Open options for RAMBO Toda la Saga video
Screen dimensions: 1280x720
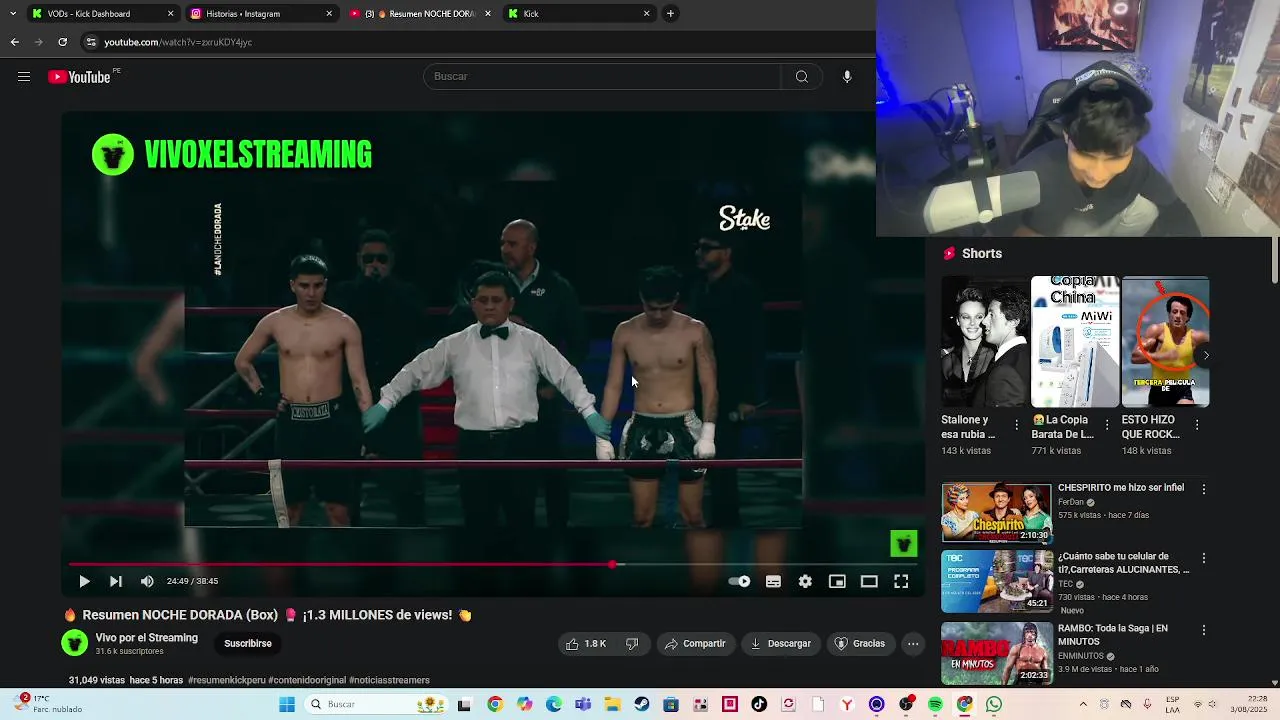tap(1204, 630)
